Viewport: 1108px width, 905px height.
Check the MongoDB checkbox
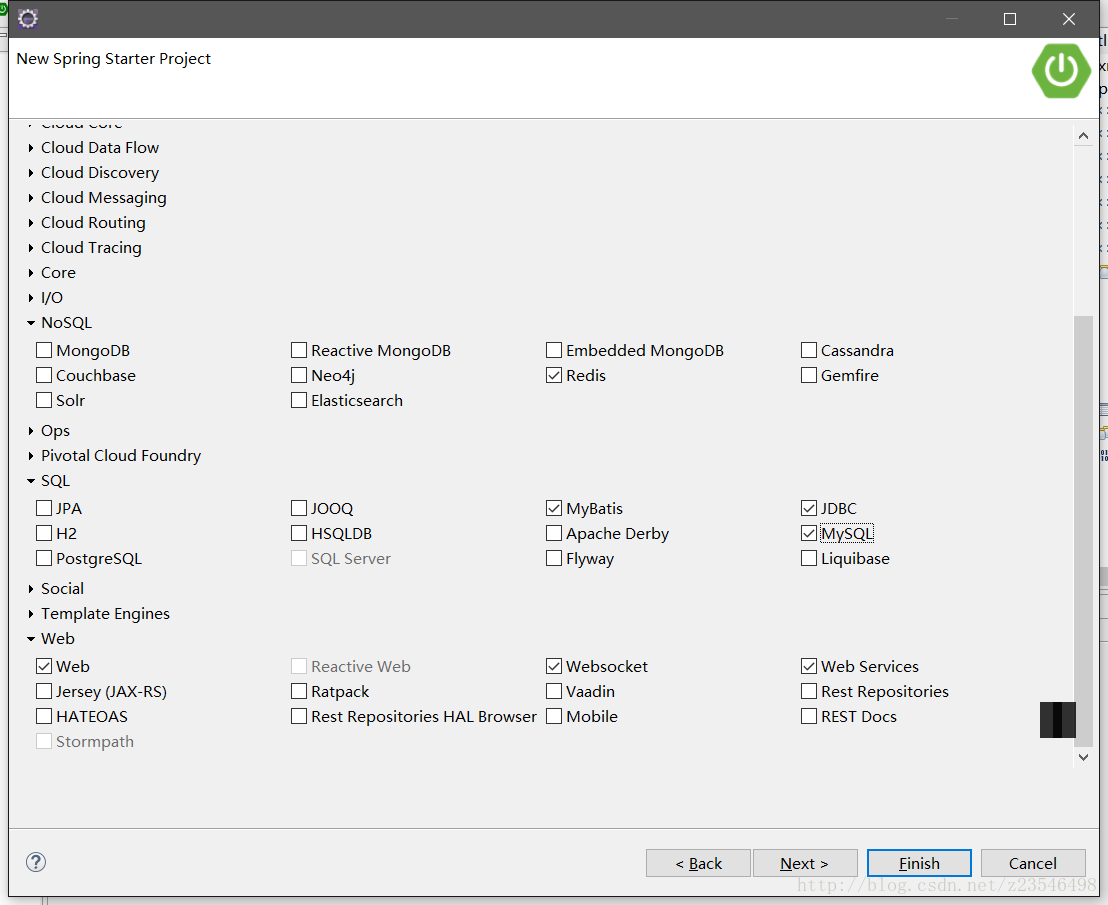[45, 350]
